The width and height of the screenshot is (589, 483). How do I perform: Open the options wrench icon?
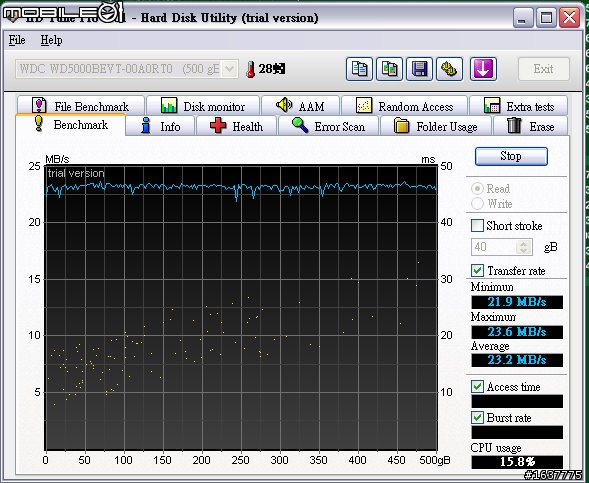point(449,69)
